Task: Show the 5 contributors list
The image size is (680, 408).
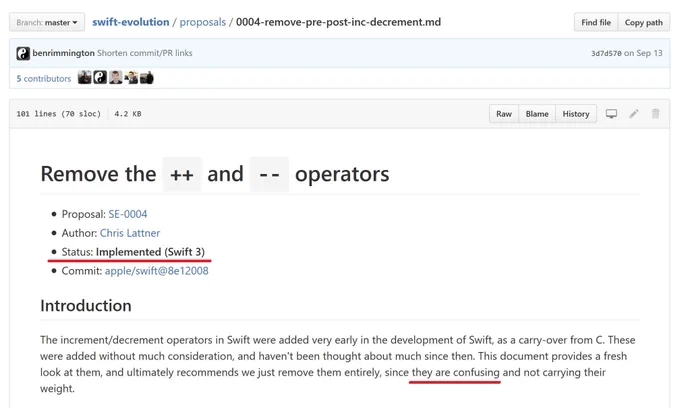Action: [43, 78]
